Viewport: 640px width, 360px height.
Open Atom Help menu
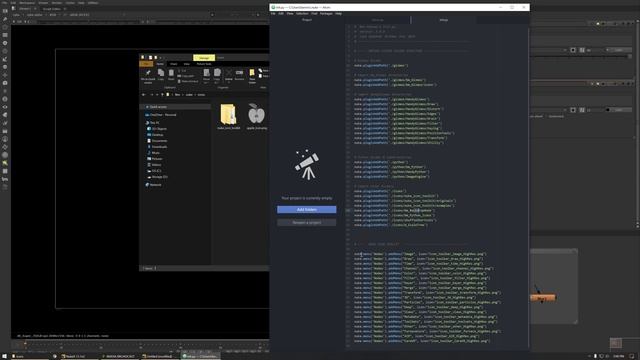[x=338, y=13]
